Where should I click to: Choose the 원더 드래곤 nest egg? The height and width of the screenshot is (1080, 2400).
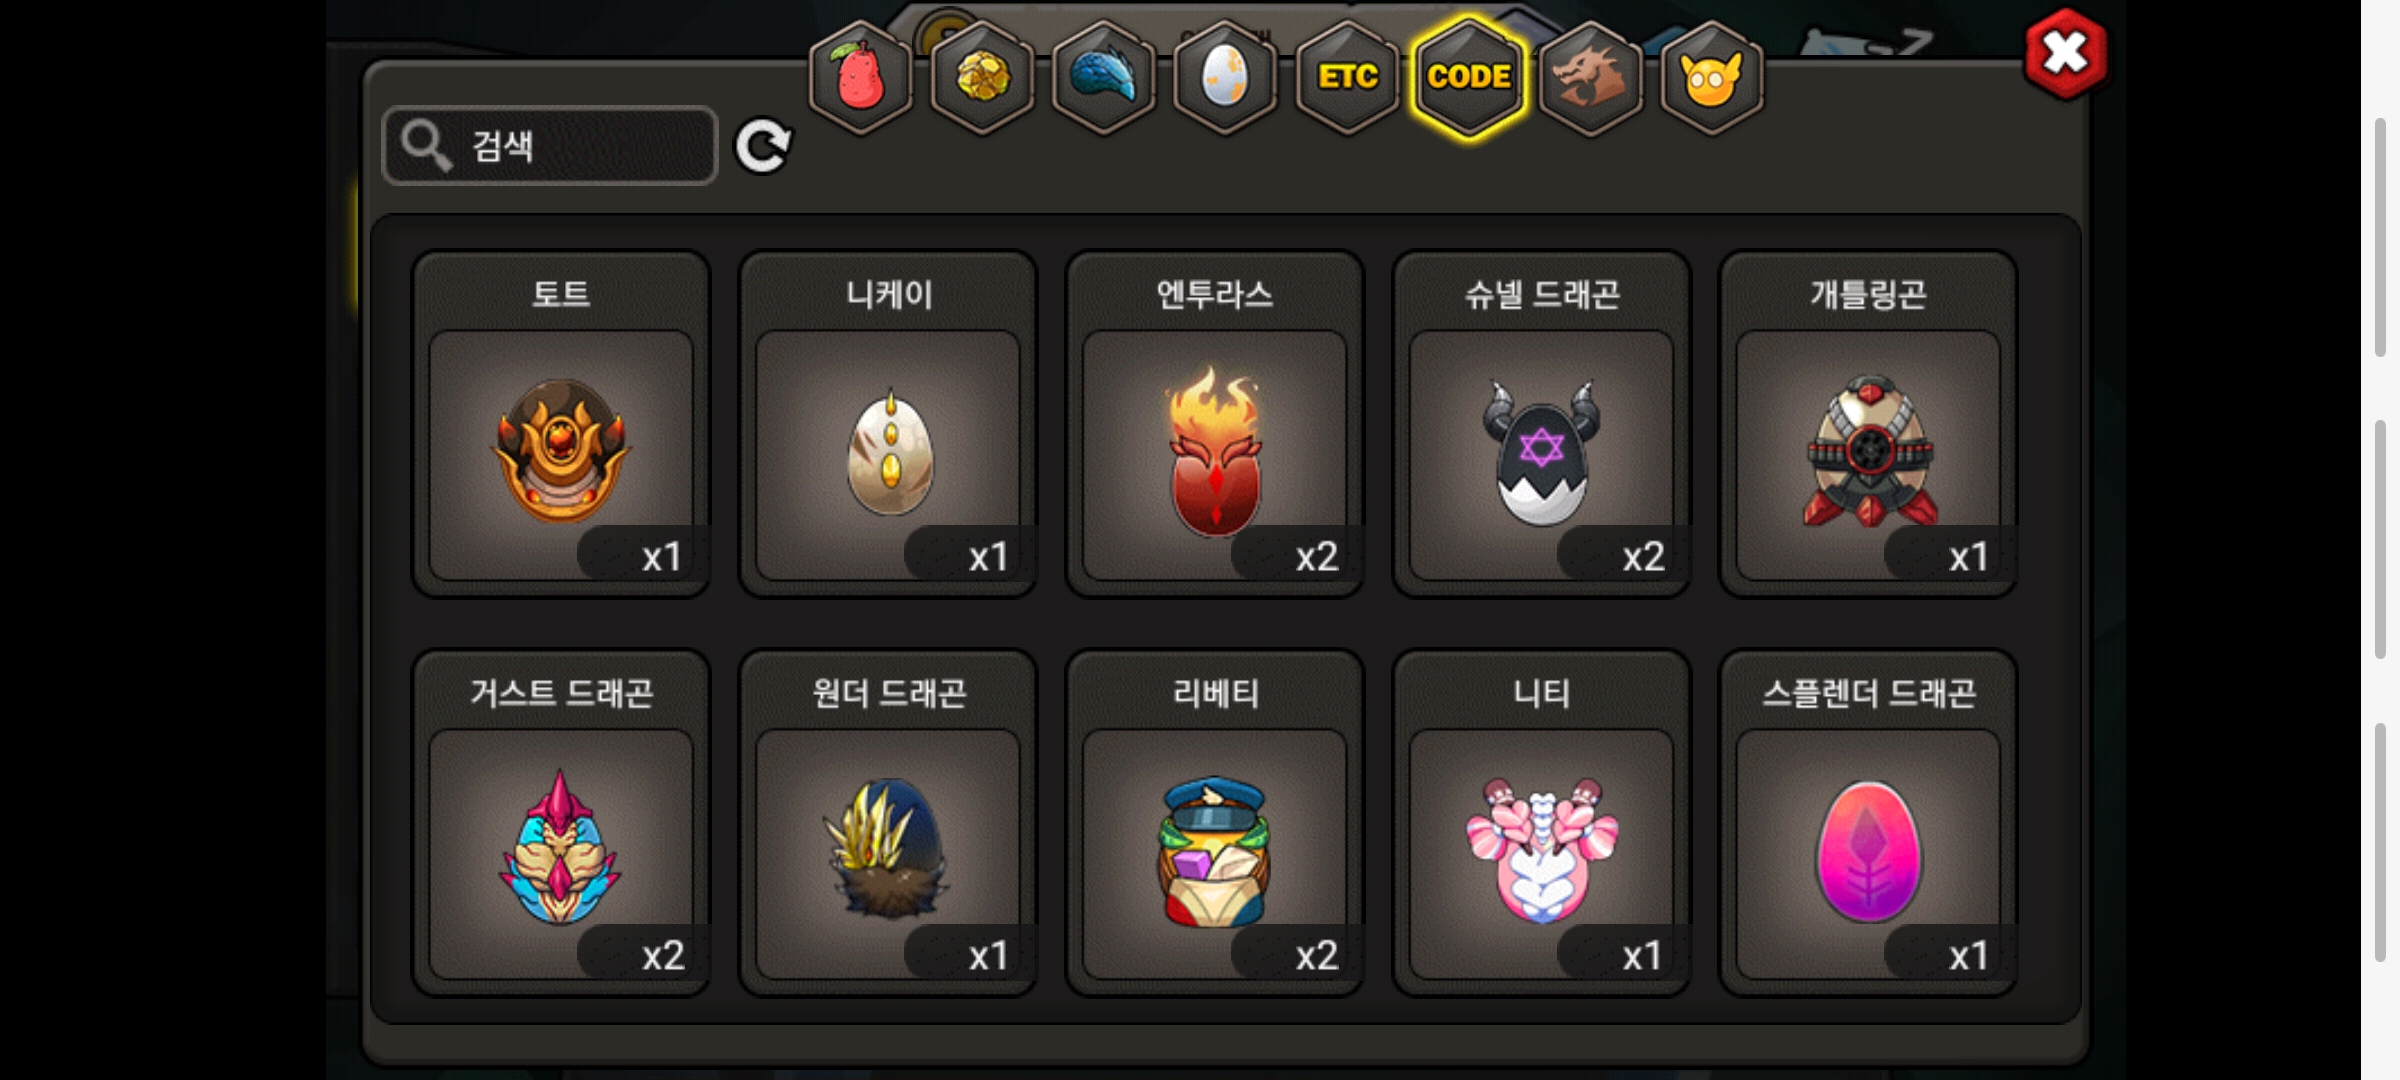coord(888,823)
